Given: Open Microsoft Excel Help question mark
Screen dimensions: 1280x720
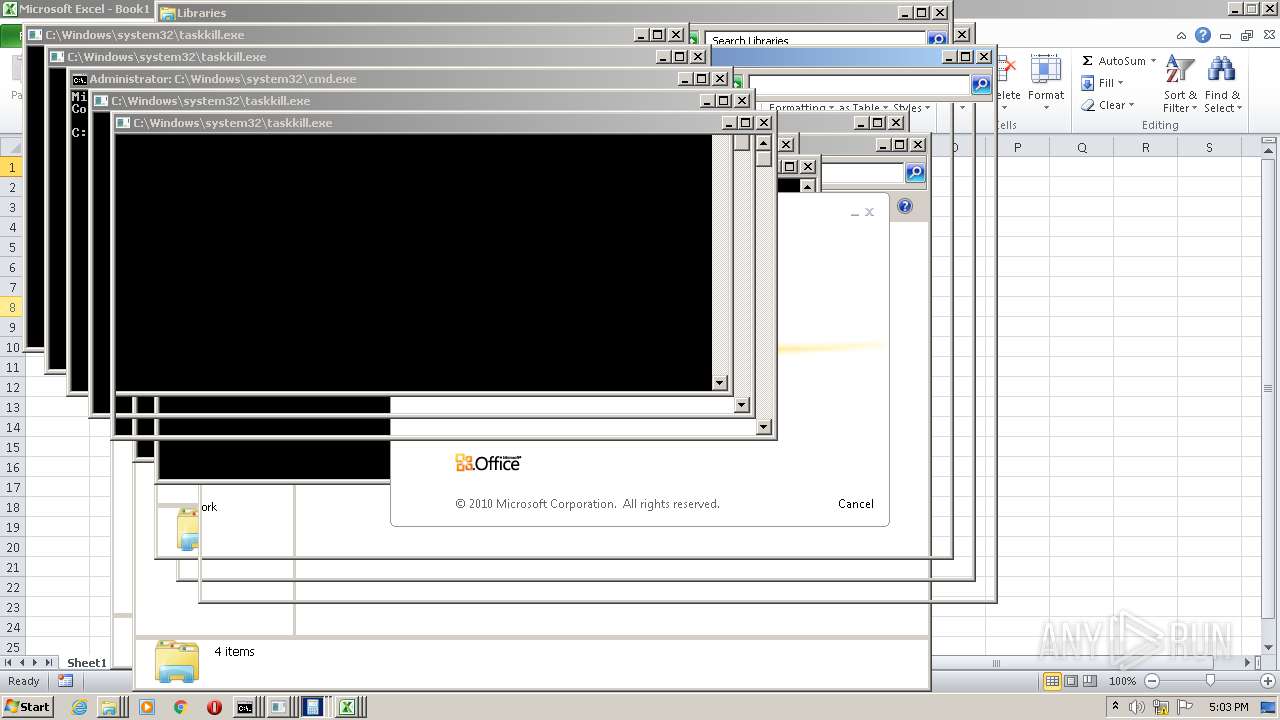Looking at the screenshot, I should pyautogui.click(x=1203, y=35).
